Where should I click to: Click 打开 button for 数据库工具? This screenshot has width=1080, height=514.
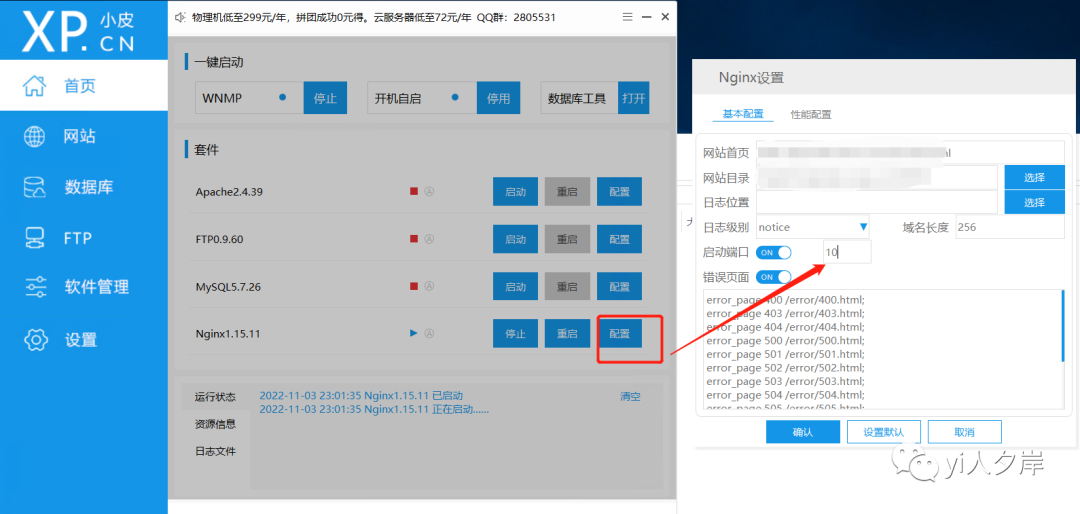tap(634, 98)
